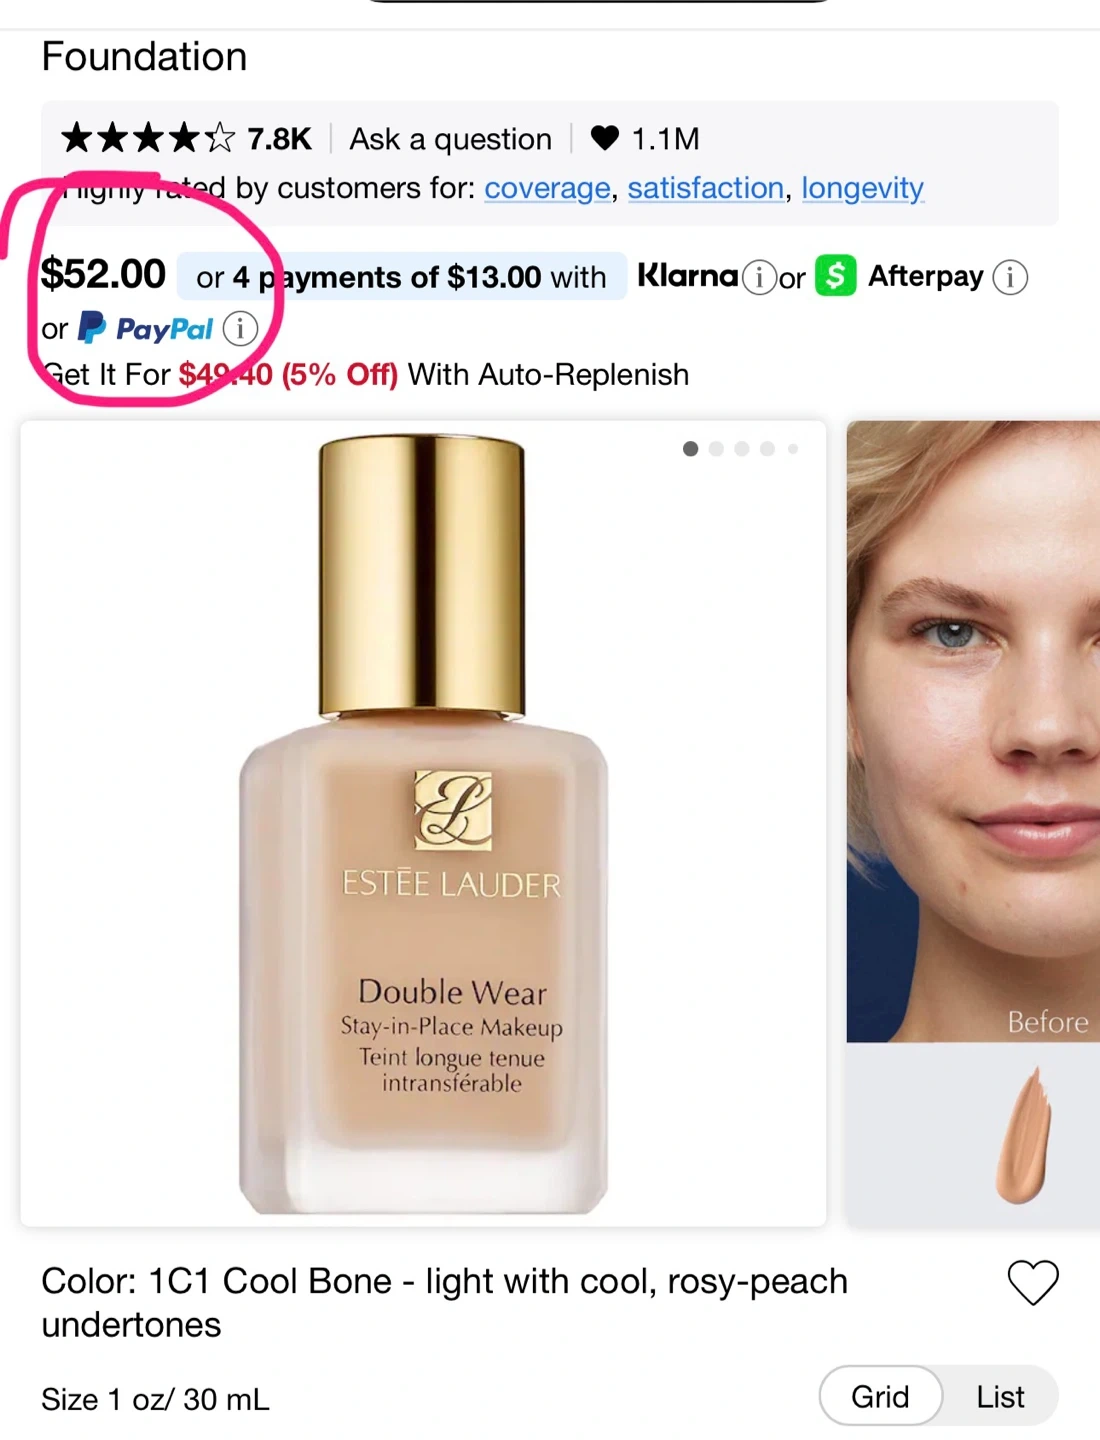The image size is (1100, 1440).
Task: Switch shade view to Grid
Action: click(x=880, y=1396)
